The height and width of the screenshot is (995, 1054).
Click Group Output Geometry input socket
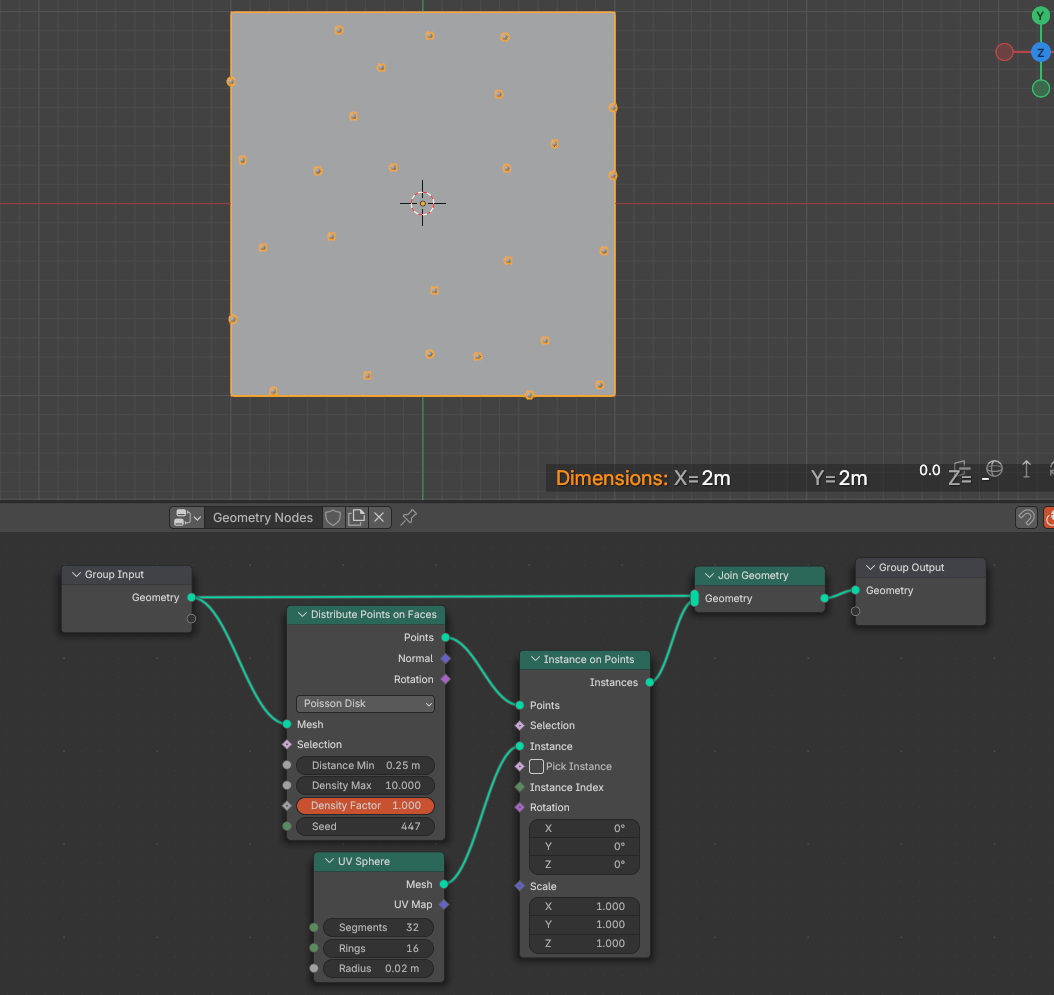(855, 590)
